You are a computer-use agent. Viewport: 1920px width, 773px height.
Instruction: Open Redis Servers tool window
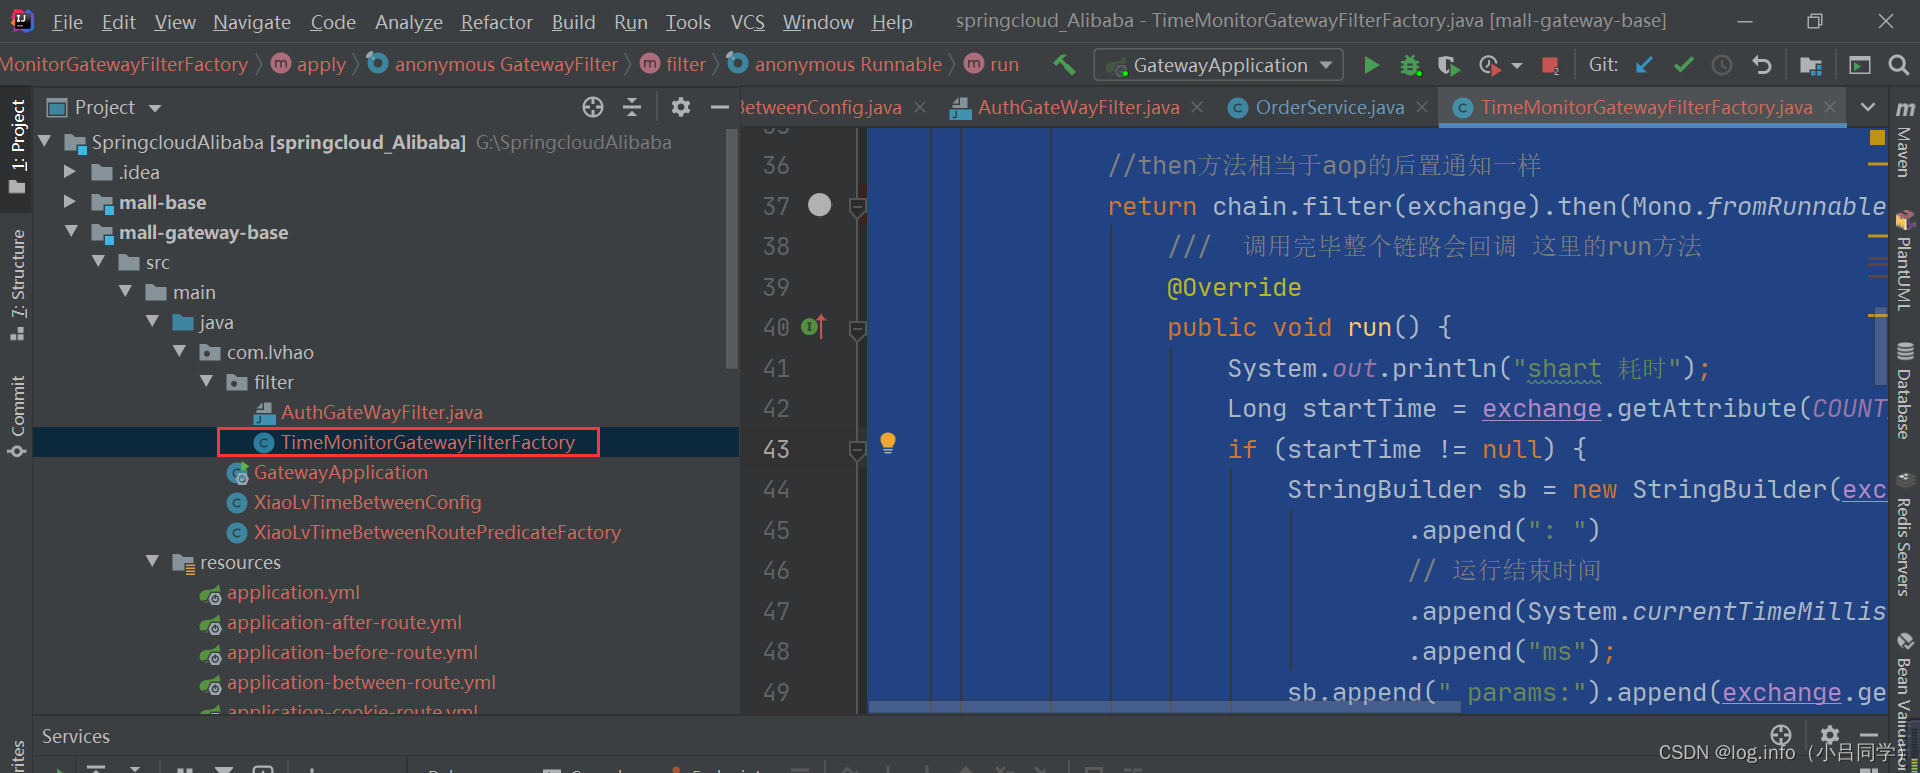[1905, 534]
